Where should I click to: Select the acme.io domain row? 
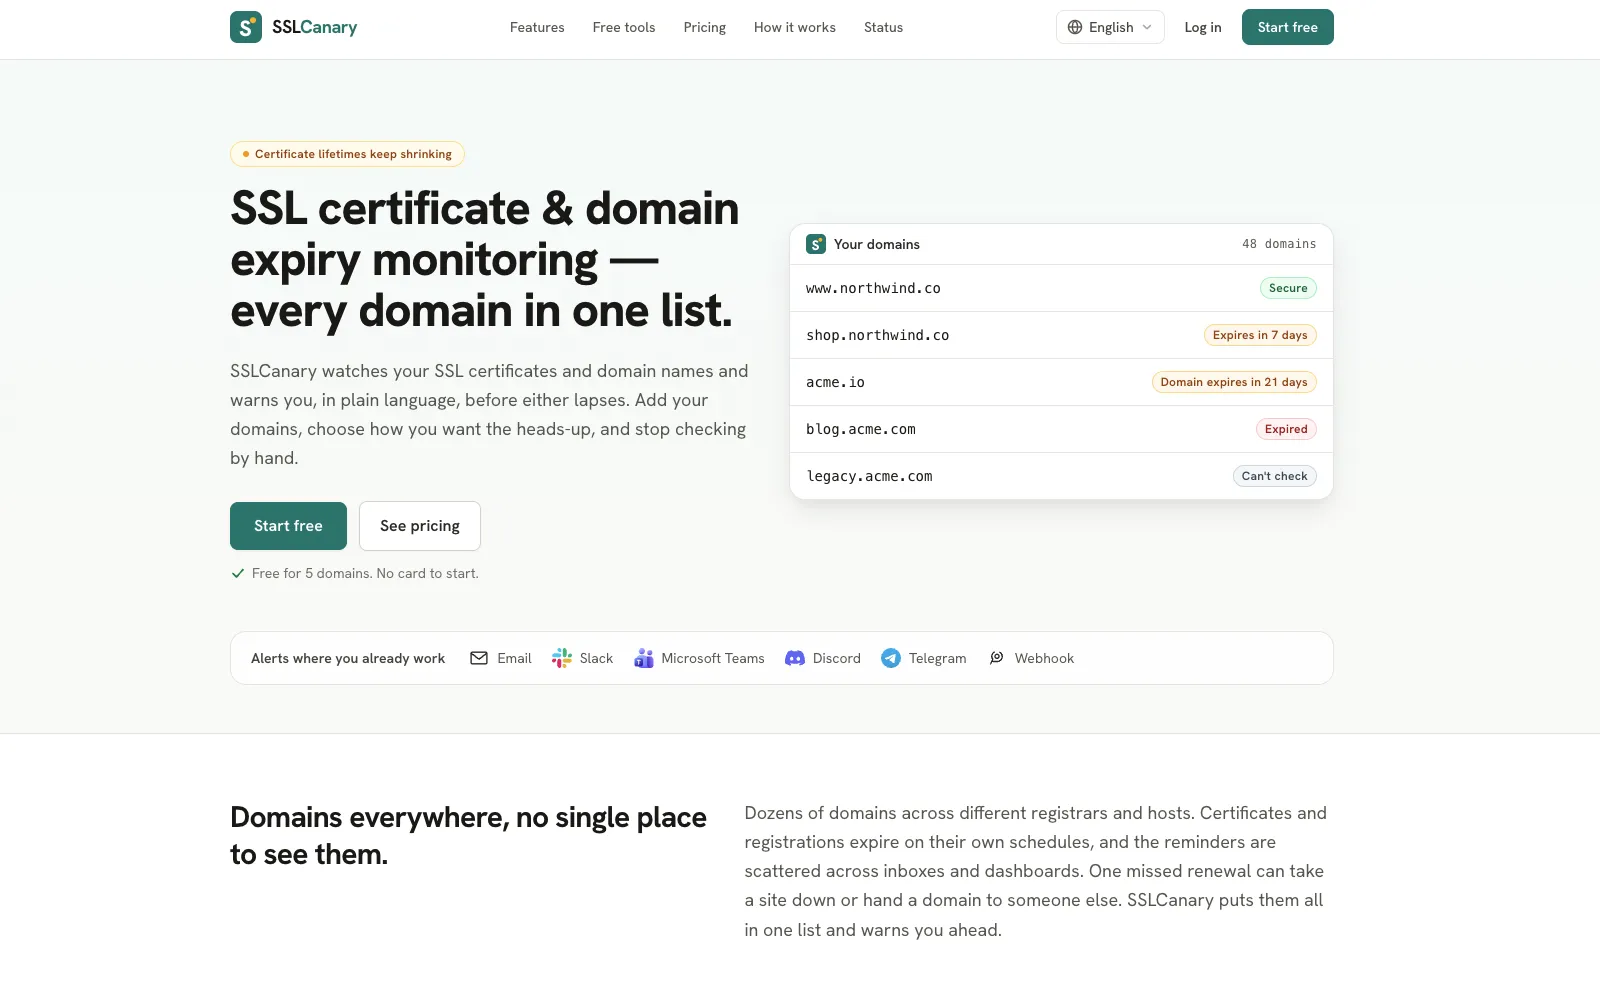click(x=1061, y=382)
